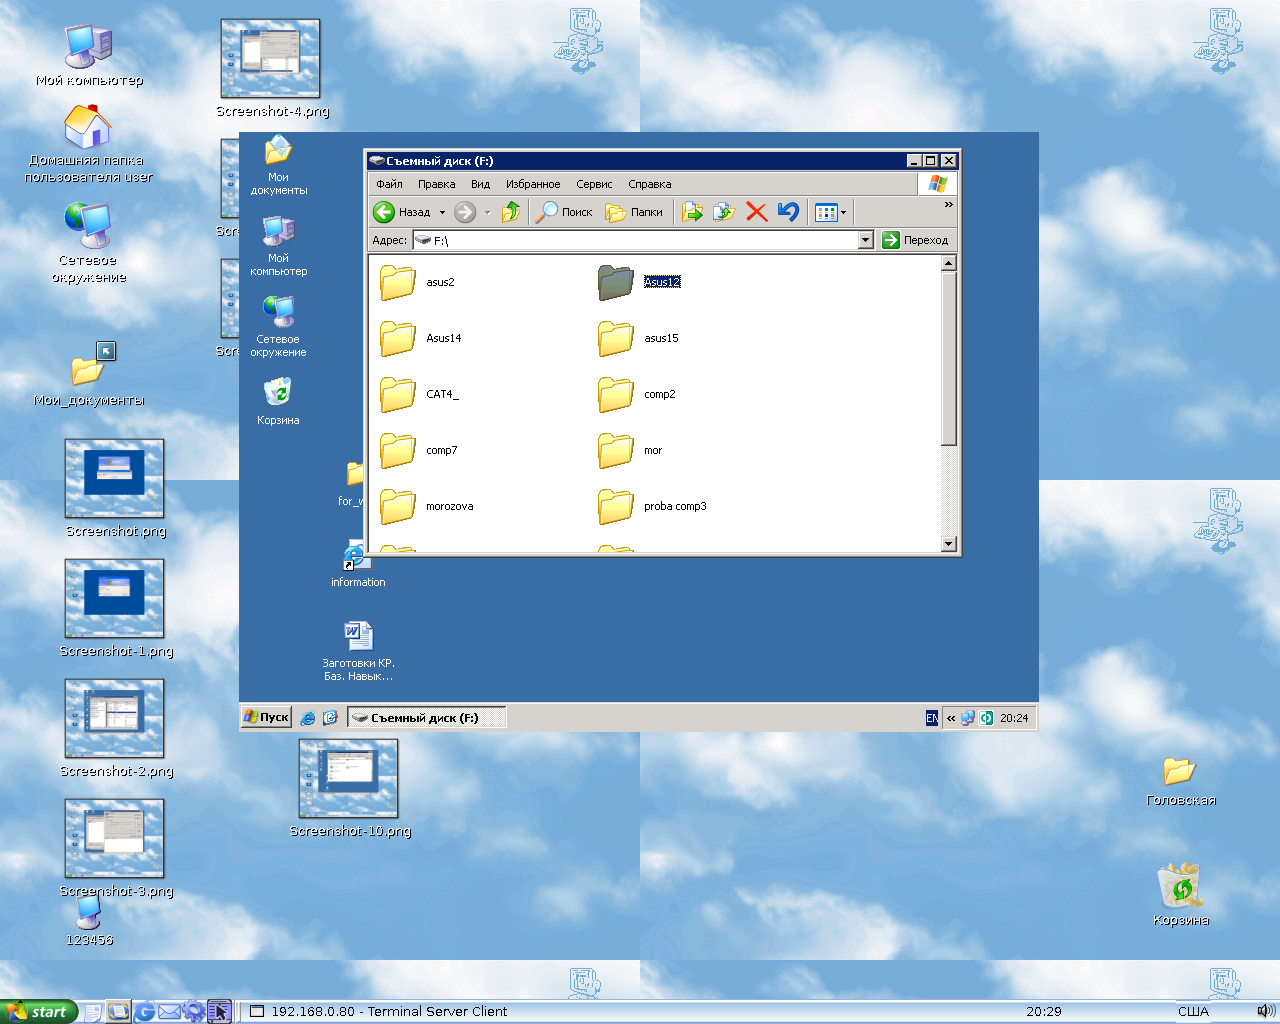Open the Сервис menu
The width and height of the screenshot is (1280, 1024).
[x=594, y=184]
